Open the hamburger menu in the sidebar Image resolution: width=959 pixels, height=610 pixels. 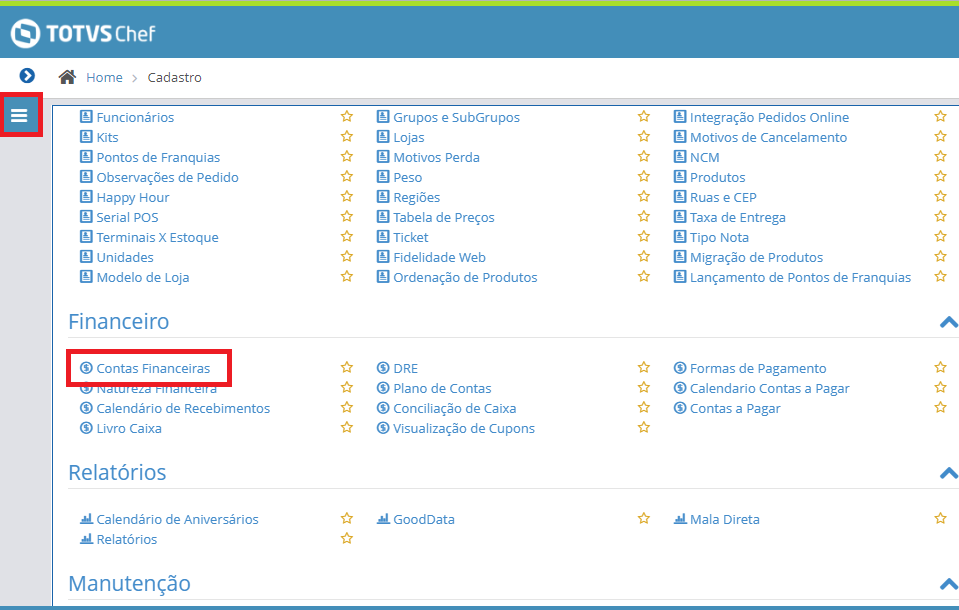click(x=20, y=115)
